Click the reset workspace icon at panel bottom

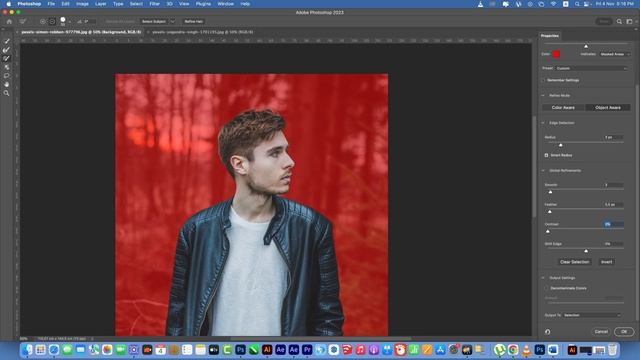547,332
